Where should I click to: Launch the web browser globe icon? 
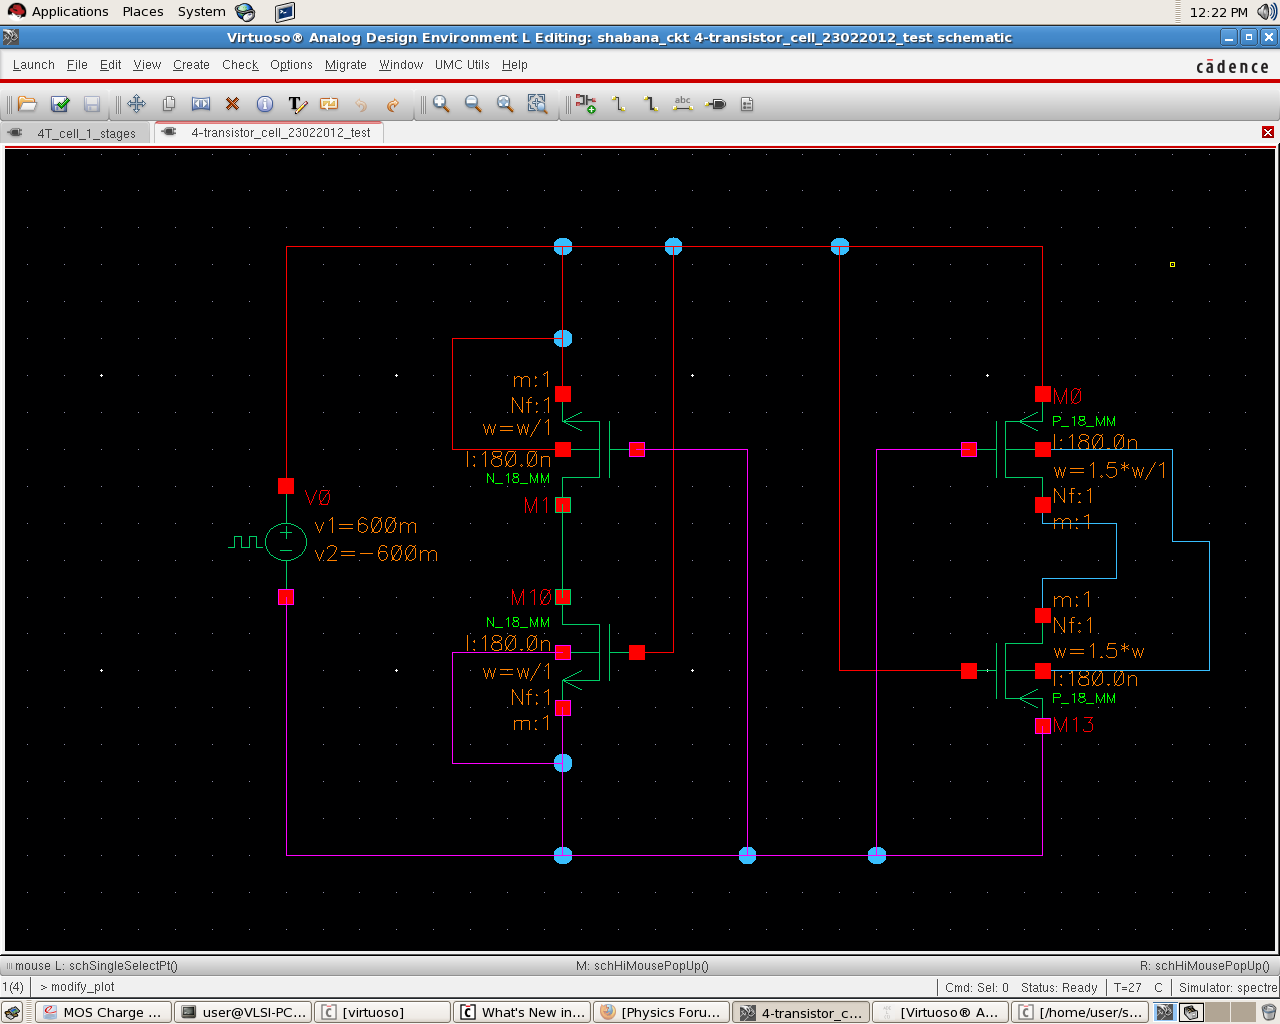(245, 12)
